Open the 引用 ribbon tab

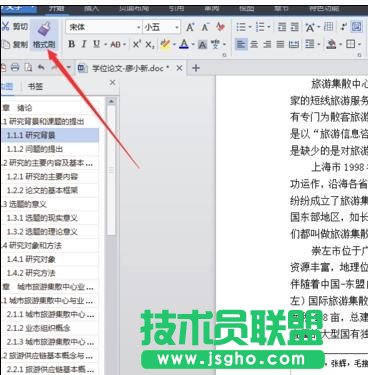[x=176, y=8]
